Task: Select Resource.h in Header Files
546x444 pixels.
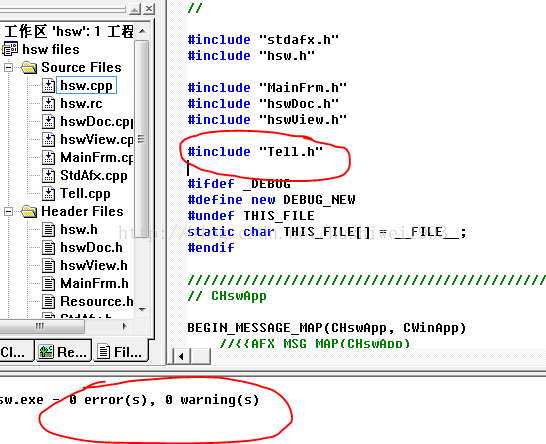Action: (x=96, y=302)
